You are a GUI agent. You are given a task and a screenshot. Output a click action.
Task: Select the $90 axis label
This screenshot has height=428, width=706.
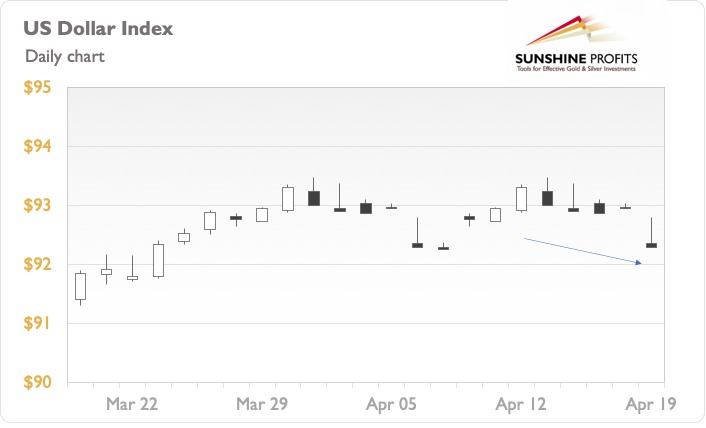(37, 382)
